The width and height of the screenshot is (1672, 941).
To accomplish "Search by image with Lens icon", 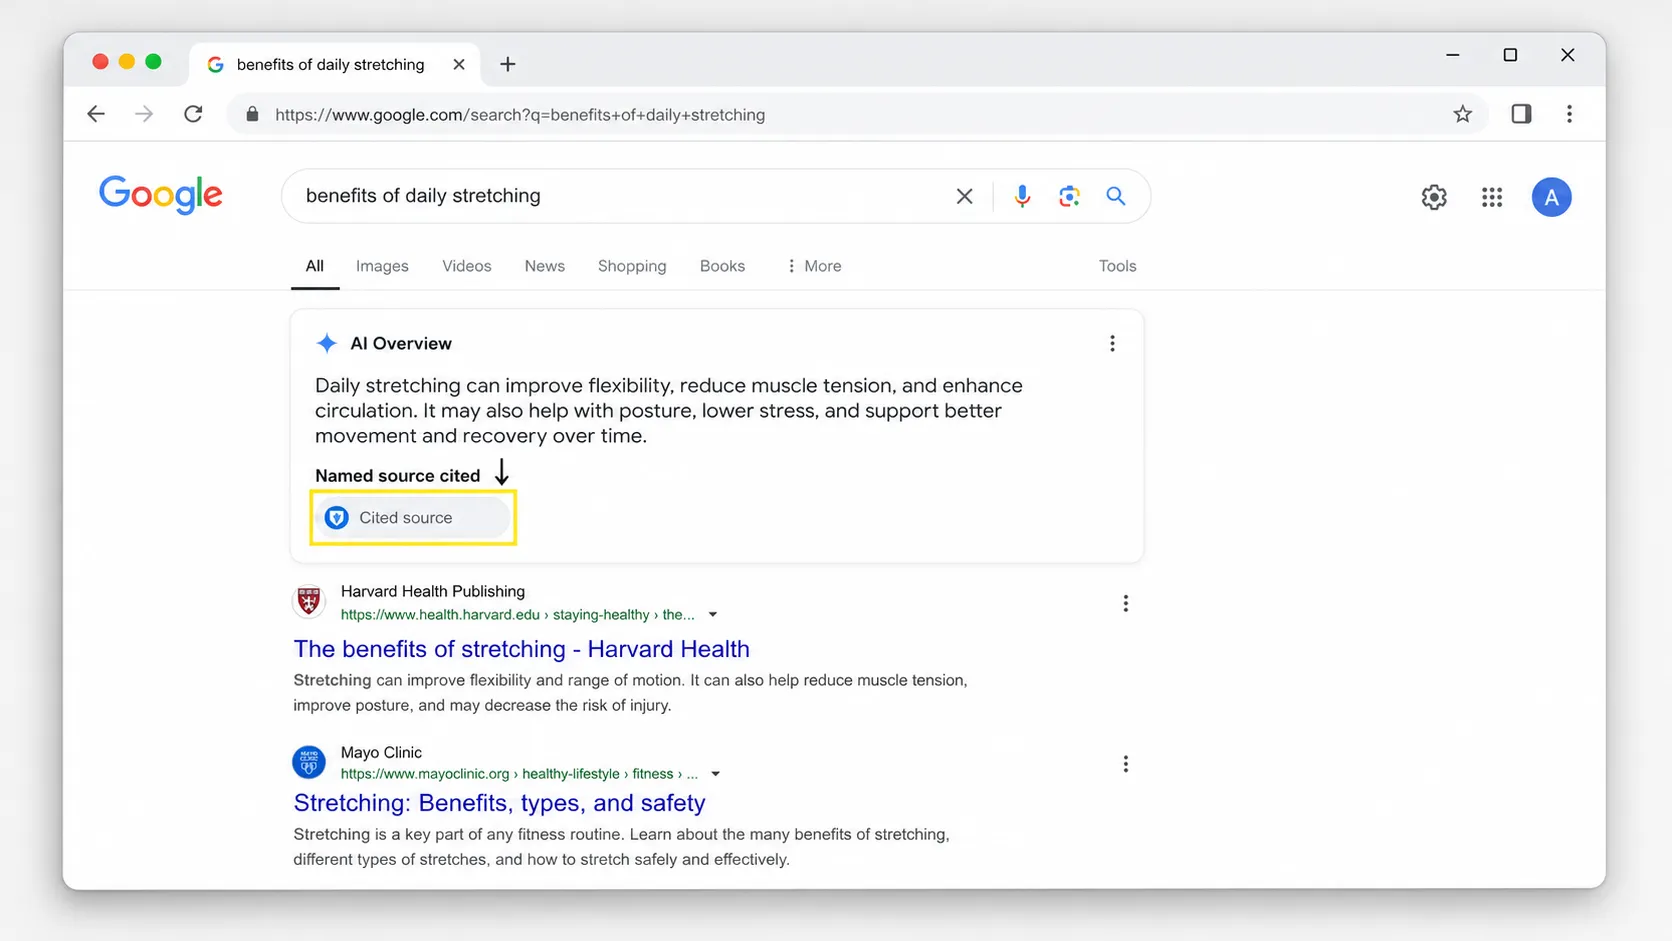I will (x=1069, y=196).
